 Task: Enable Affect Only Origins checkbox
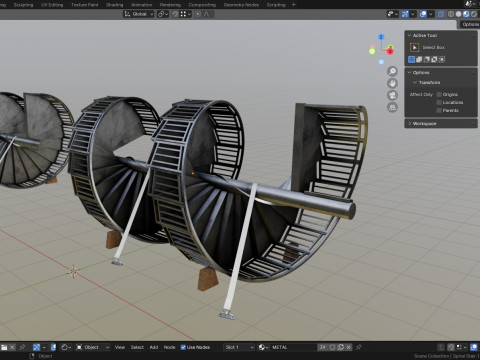(x=439, y=94)
